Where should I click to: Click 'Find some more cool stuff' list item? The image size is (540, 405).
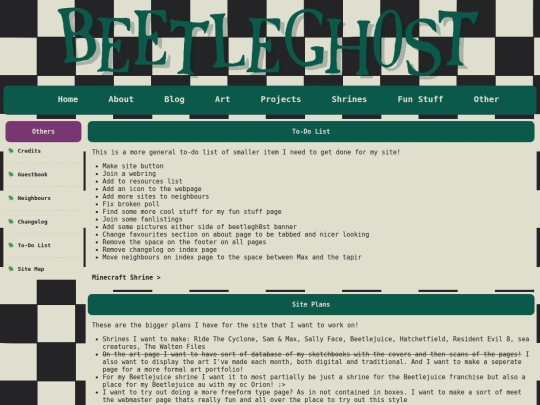pos(192,211)
